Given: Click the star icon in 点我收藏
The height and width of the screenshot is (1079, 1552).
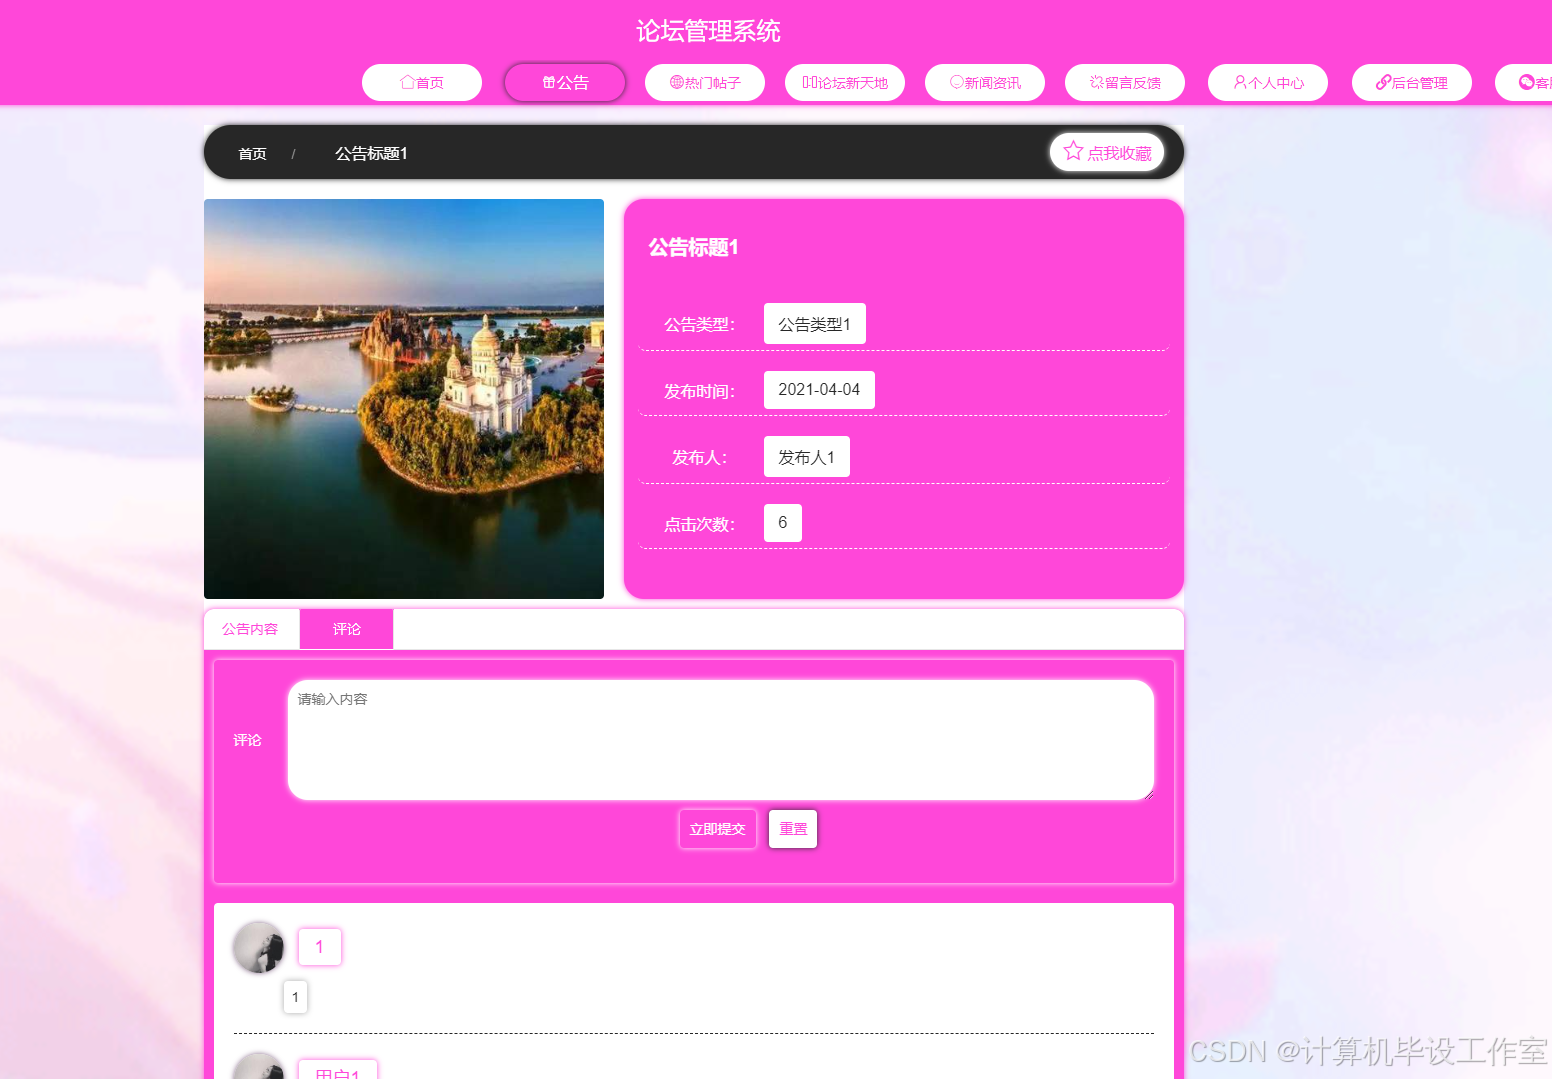Looking at the screenshot, I should coord(1073,151).
